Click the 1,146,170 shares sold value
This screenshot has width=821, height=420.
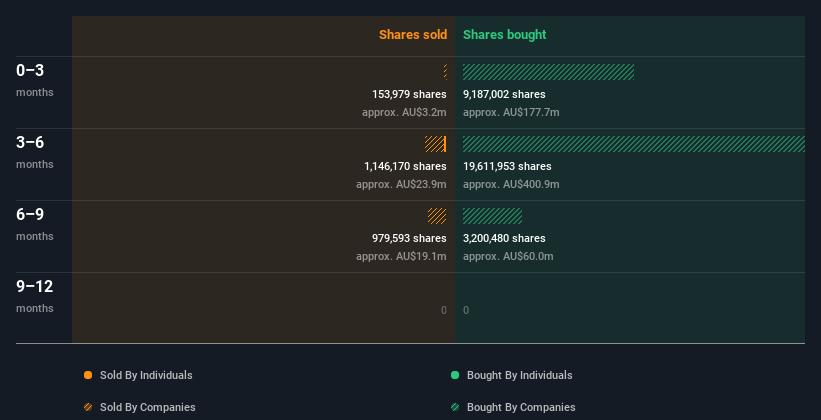pyautogui.click(x=405, y=166)
